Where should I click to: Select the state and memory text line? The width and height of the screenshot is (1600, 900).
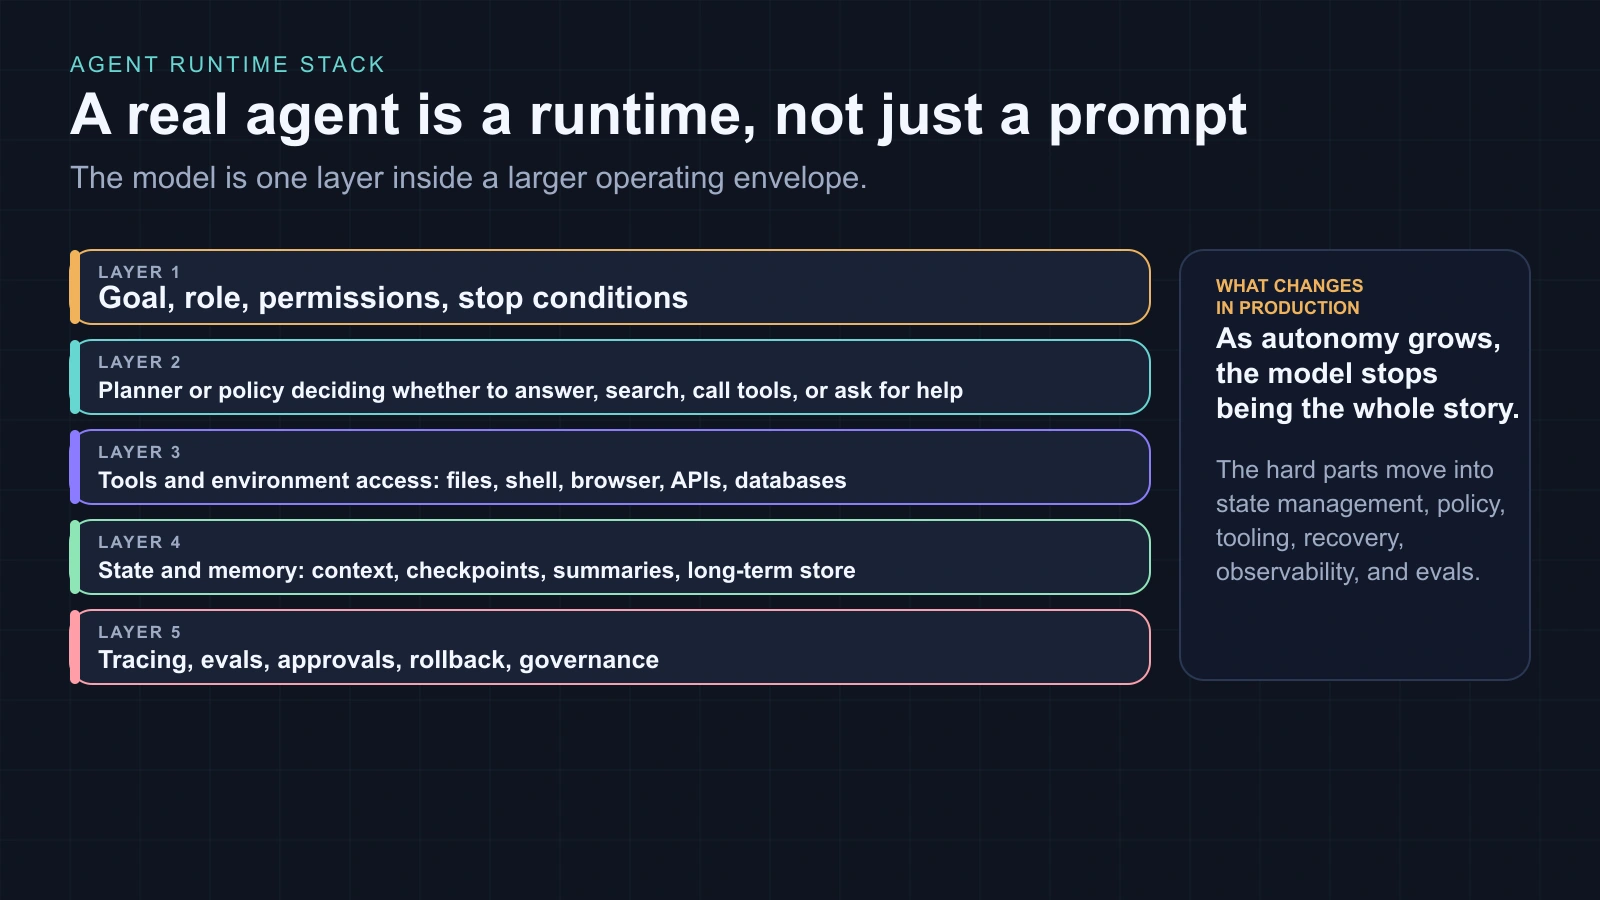click(x=476, y=570)
